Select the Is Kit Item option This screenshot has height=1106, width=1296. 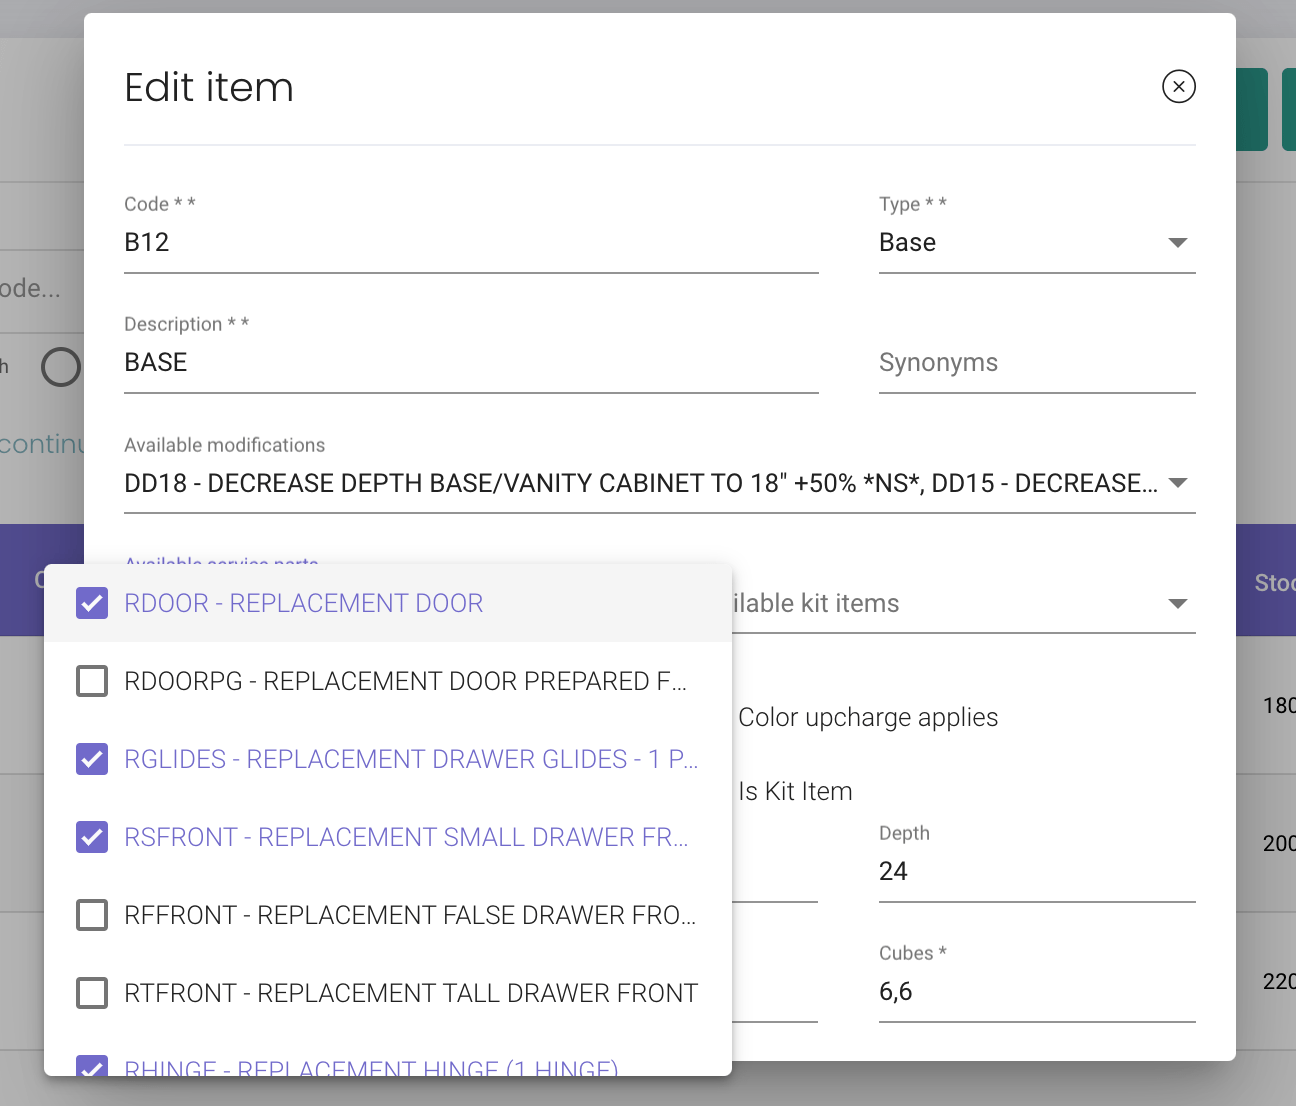click(795, 791)
